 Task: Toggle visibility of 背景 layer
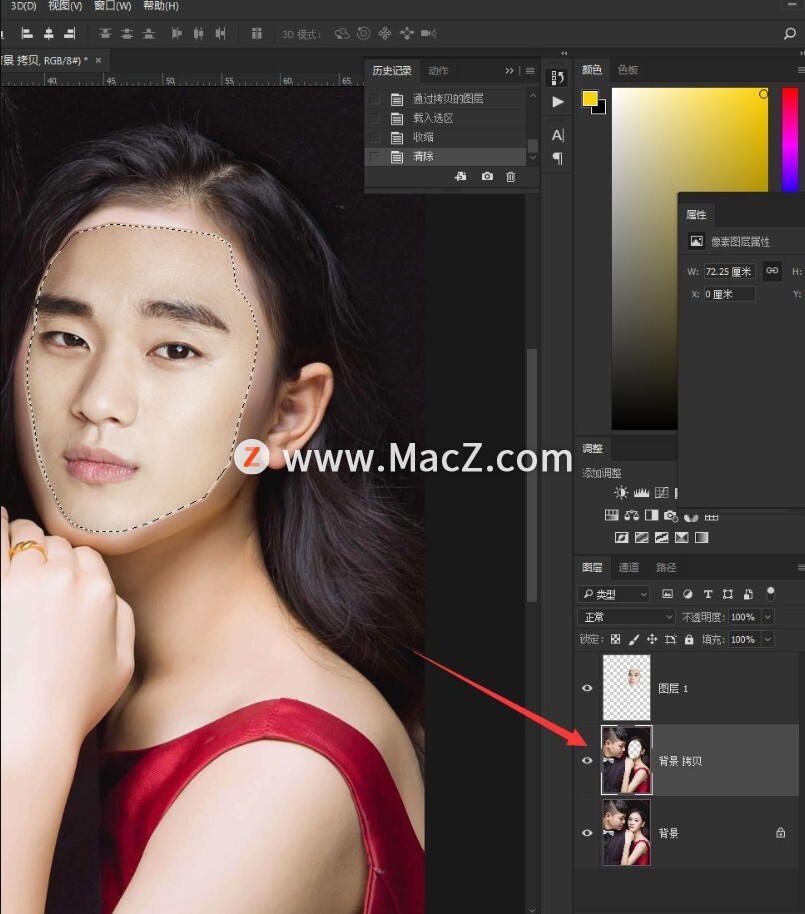coord(587,833)
